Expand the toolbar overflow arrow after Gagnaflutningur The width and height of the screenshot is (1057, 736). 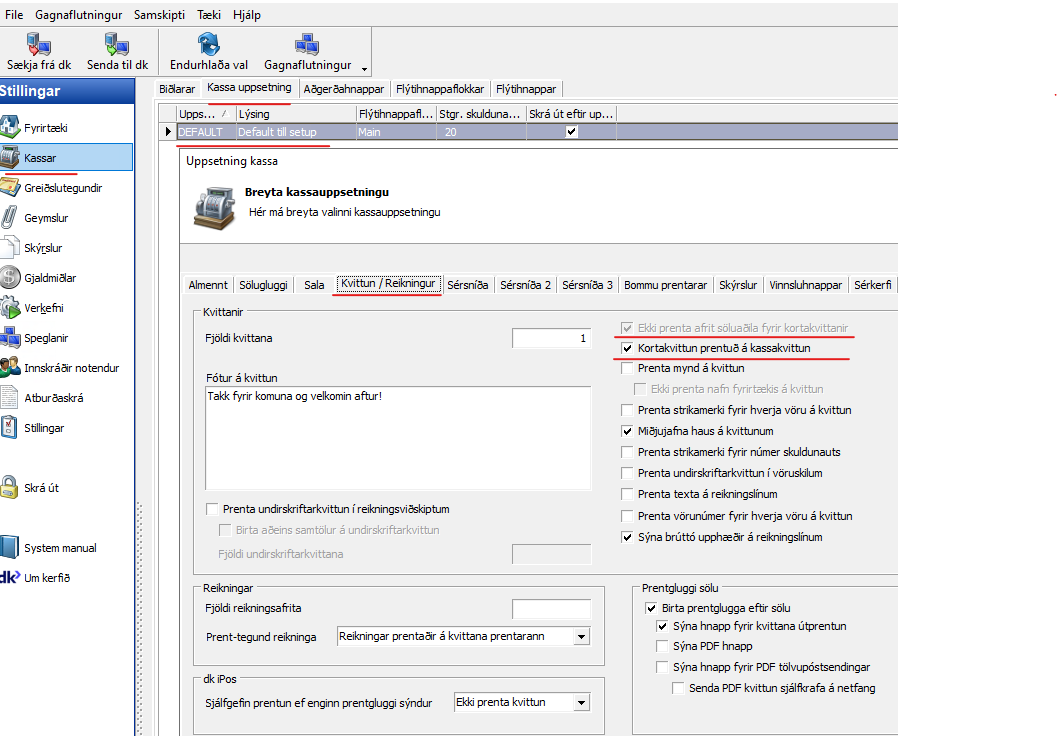364,69
